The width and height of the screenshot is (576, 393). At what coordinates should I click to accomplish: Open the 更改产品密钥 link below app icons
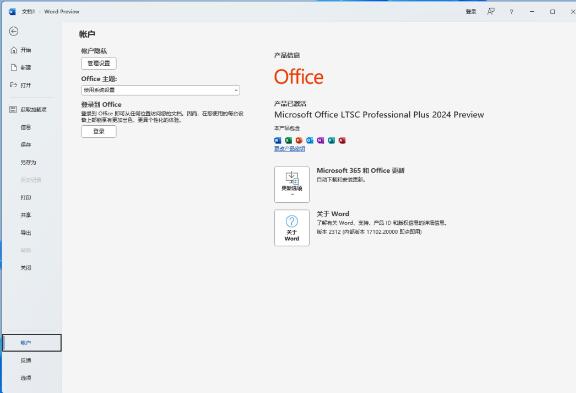tap(289, 149)
